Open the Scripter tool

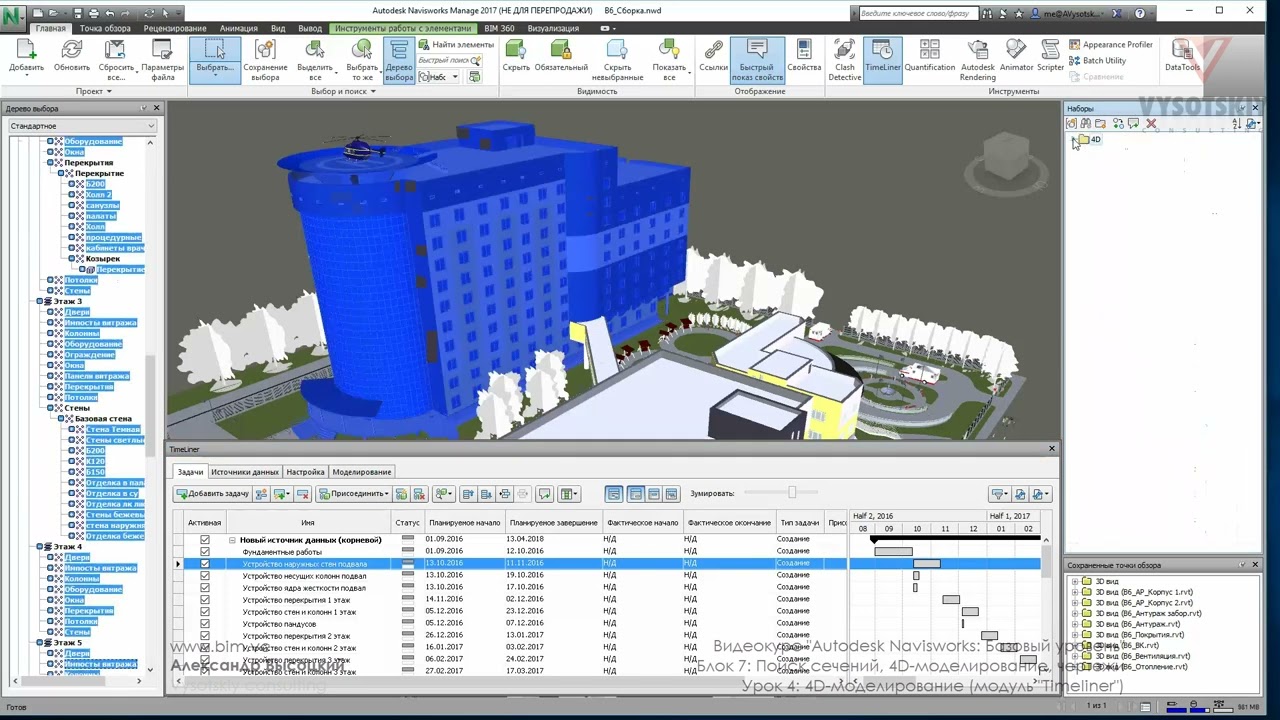click(x=1050, y=56)
